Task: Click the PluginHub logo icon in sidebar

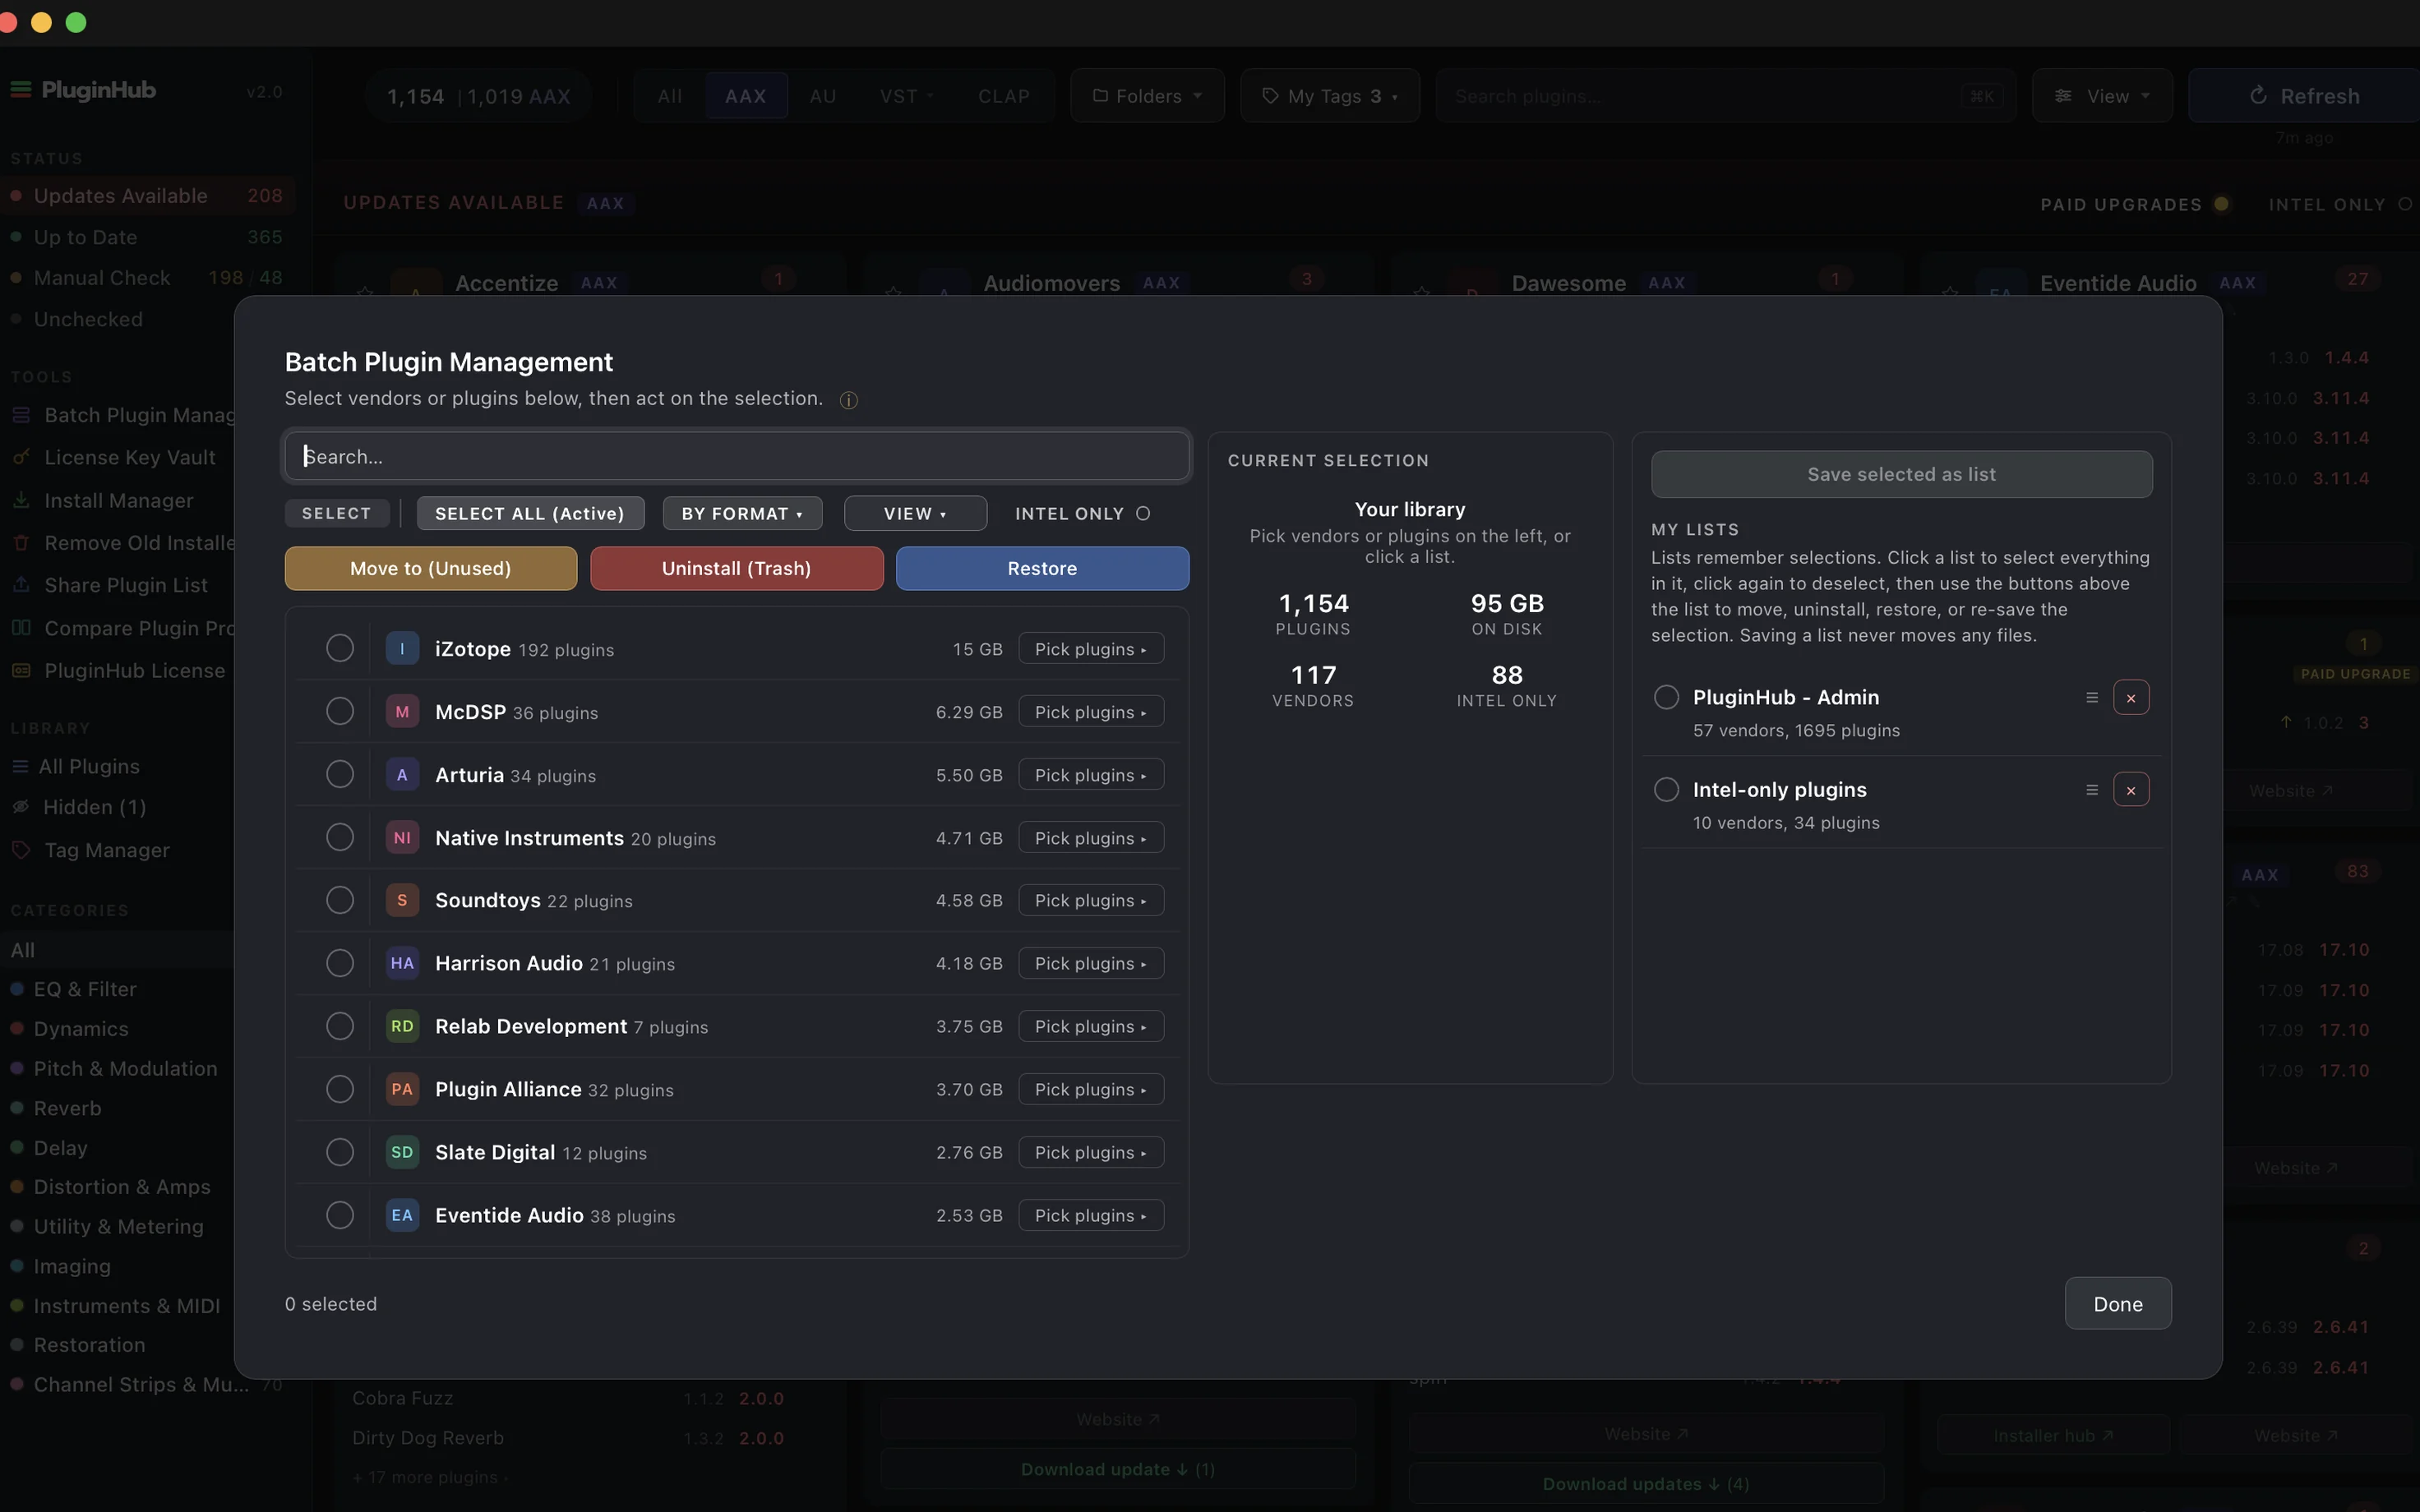Action: click(21, 90)
